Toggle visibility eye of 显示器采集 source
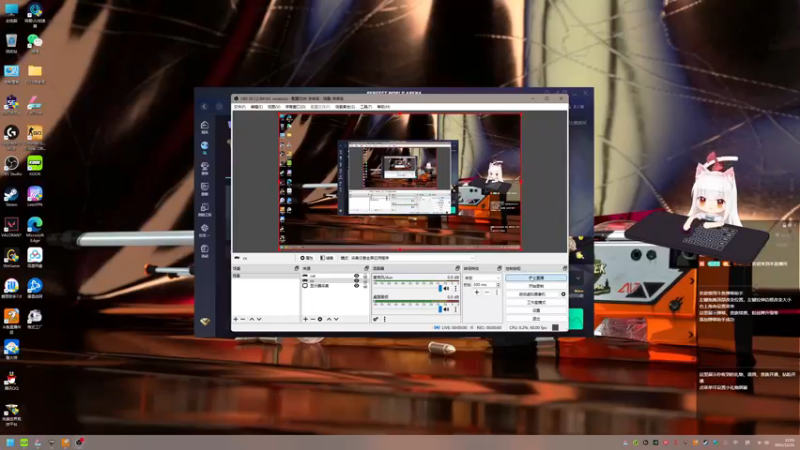This screenshot has width=800, height=450. coord(357,286)
